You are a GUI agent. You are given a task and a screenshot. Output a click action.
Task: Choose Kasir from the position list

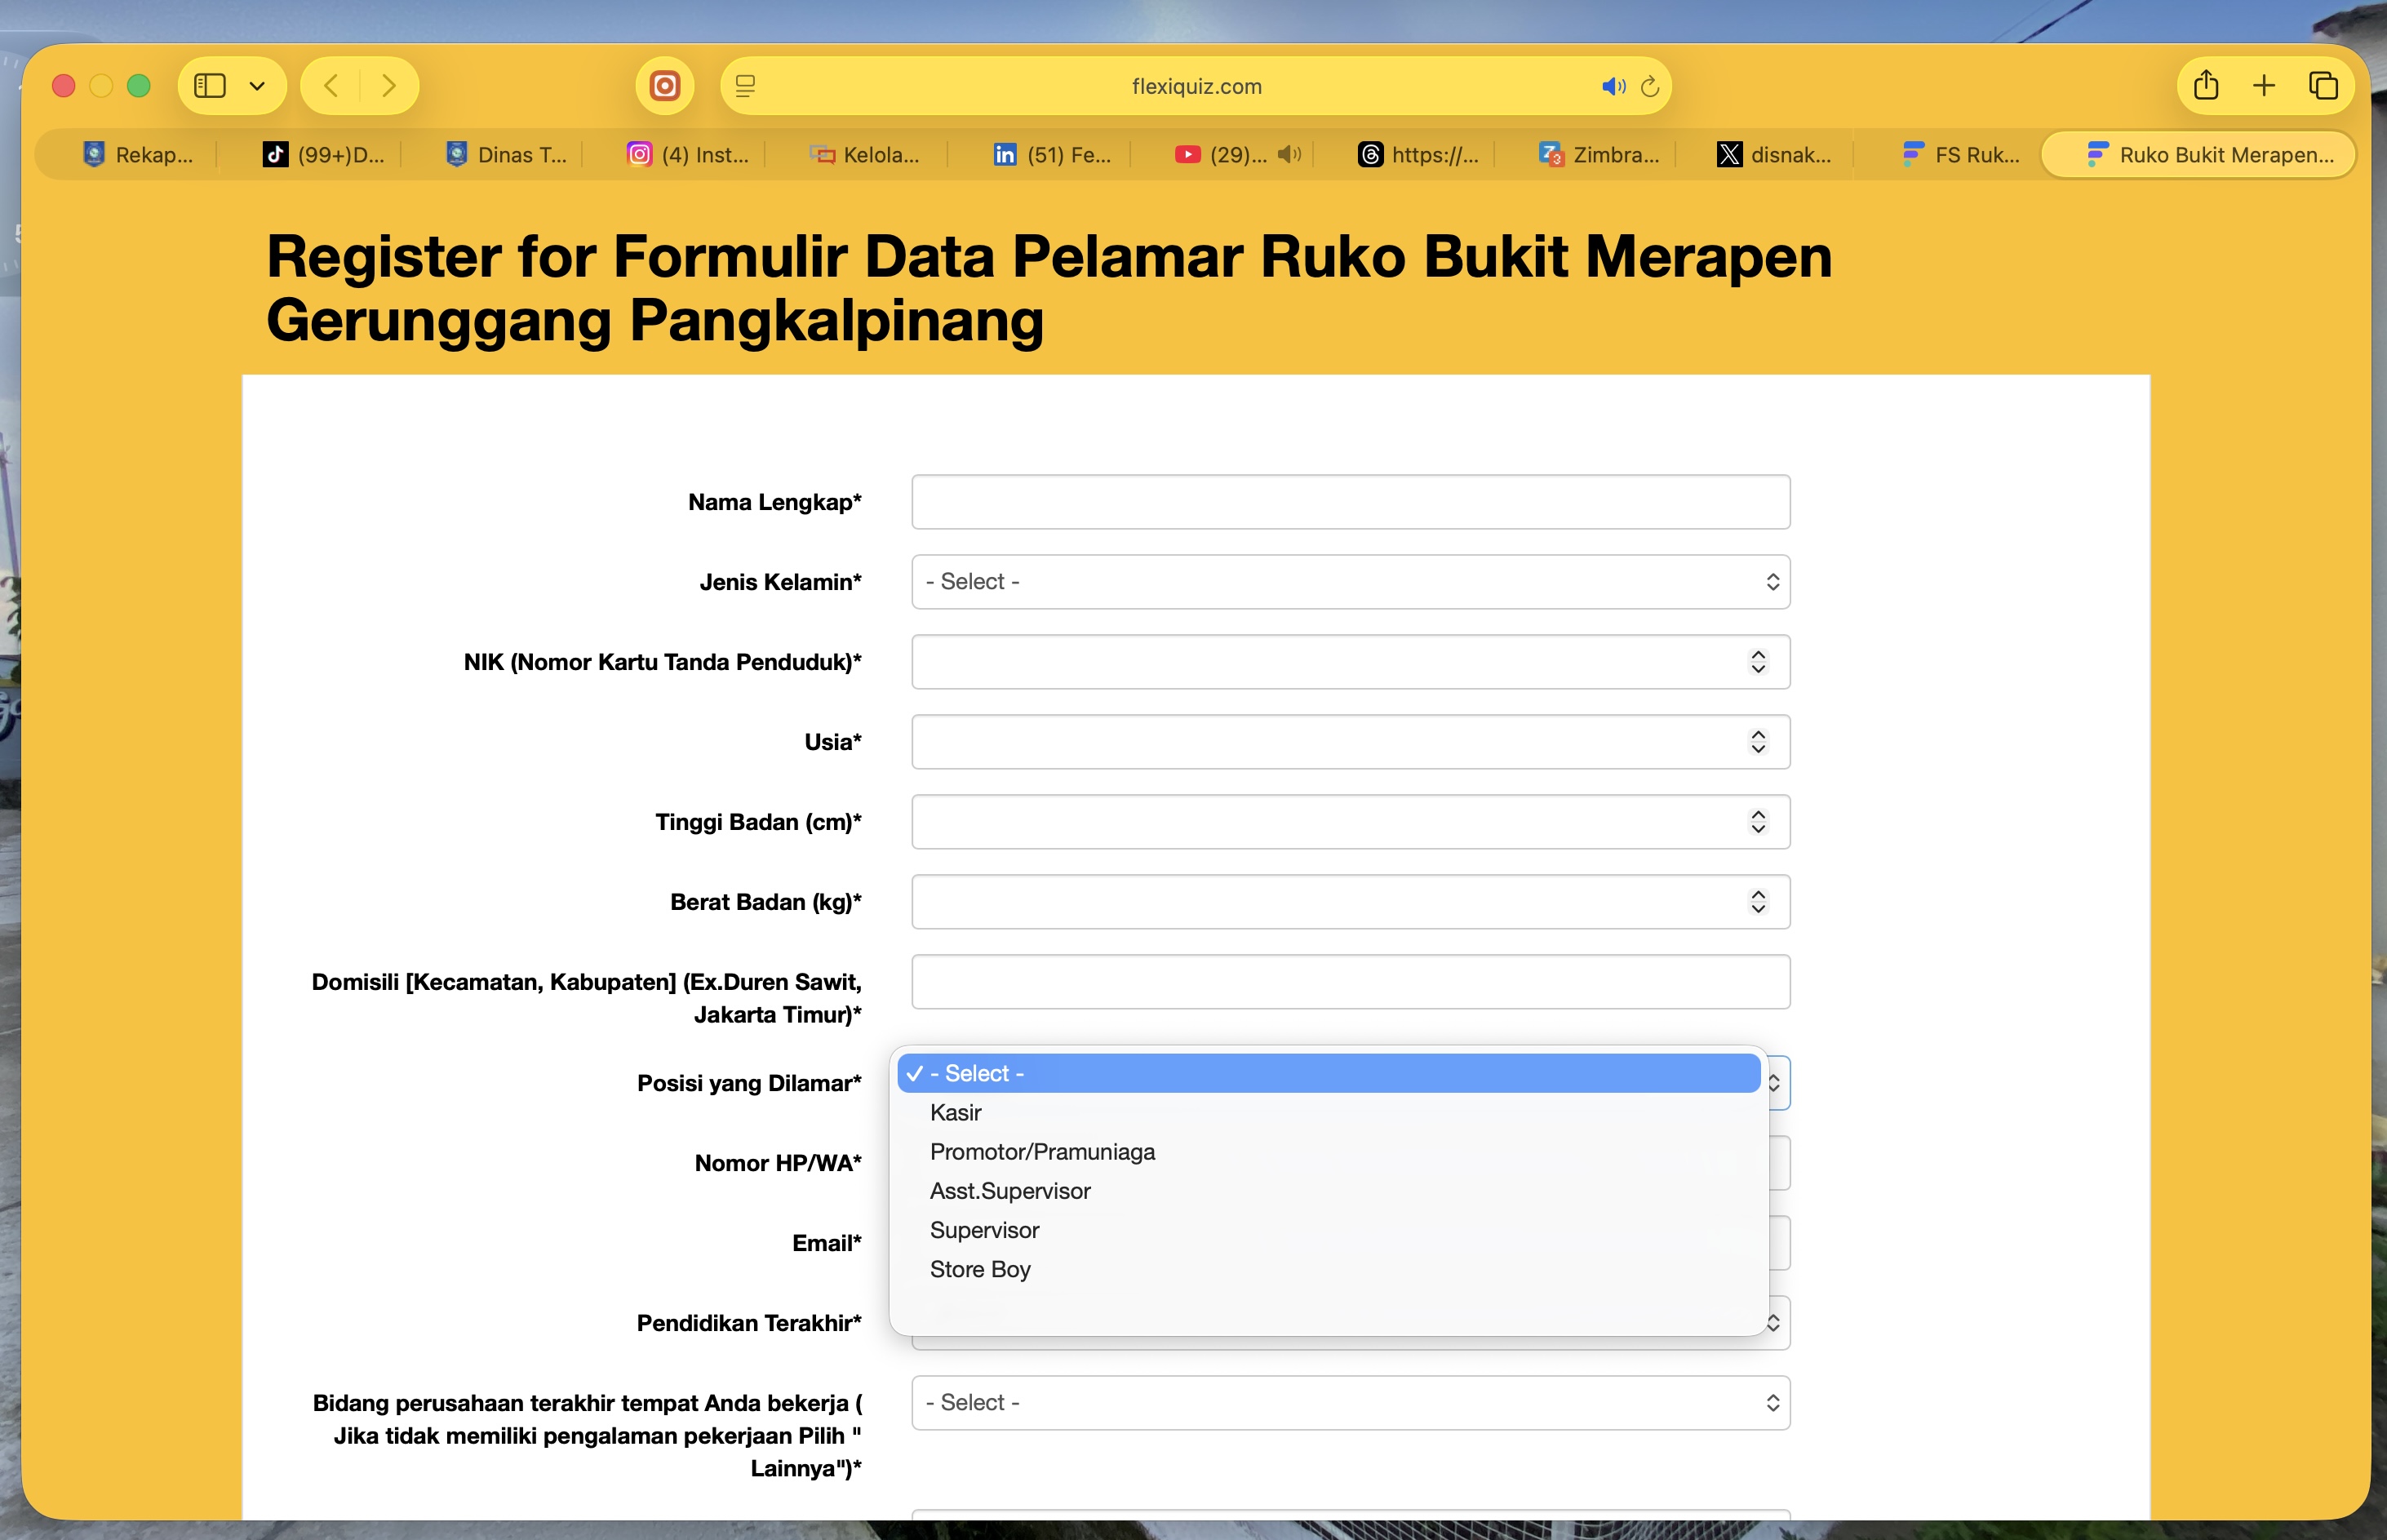(x=956, y=1113)
